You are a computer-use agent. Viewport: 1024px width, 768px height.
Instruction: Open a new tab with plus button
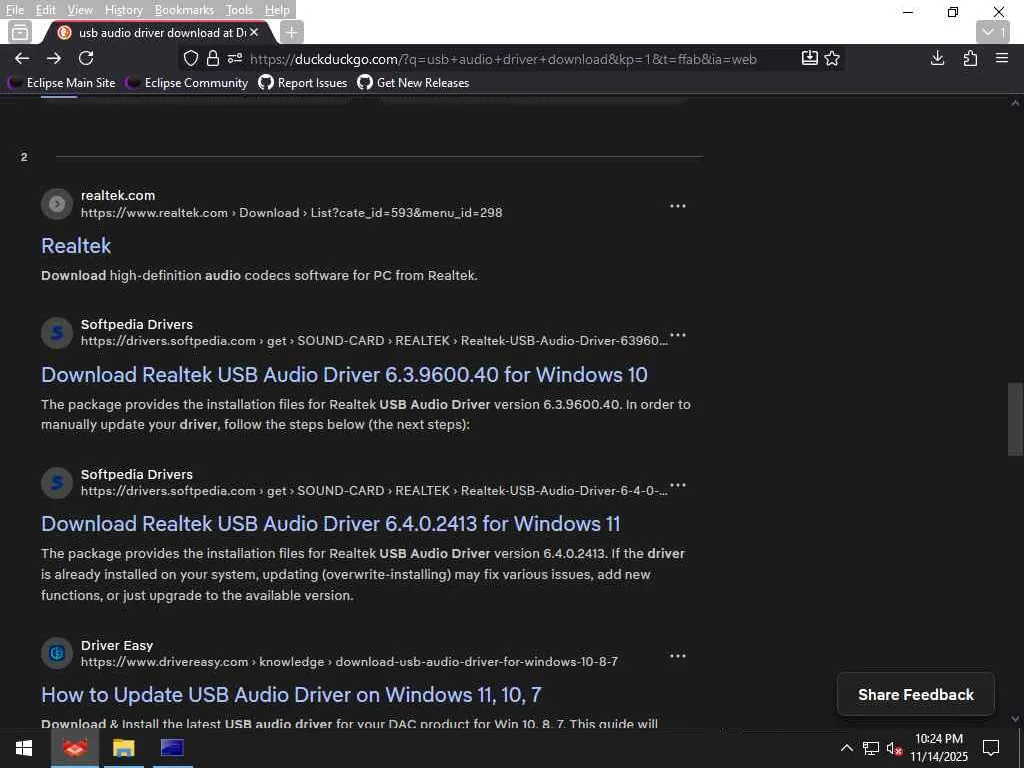click(x=292, y=32)
